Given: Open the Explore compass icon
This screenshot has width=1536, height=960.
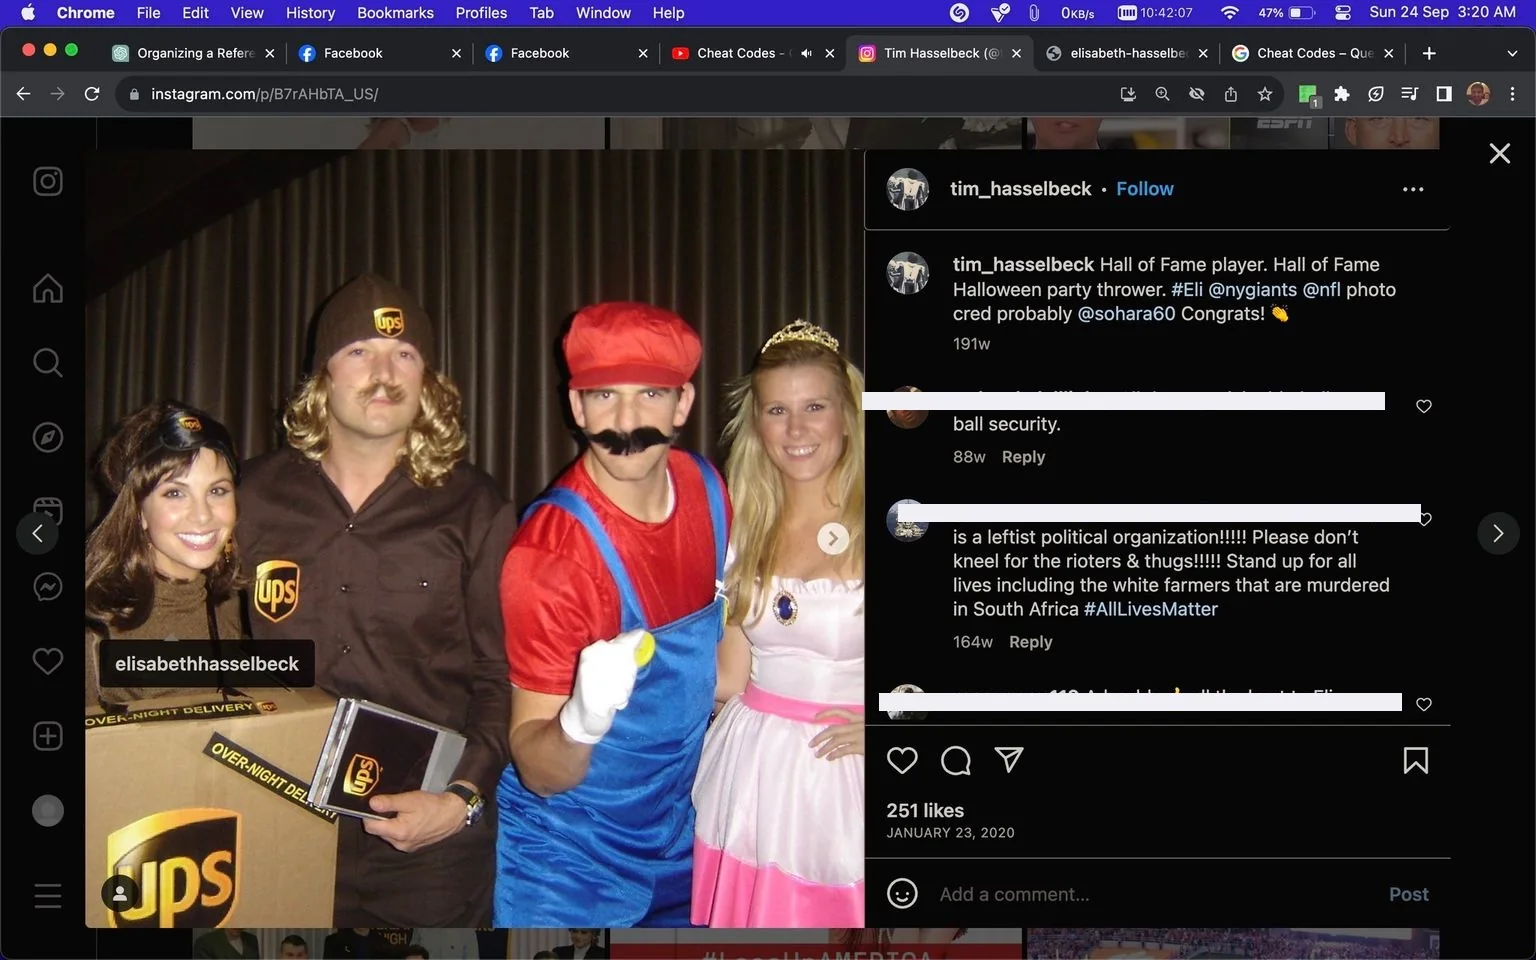Looking at the screenshot, I should click(48, 437).
